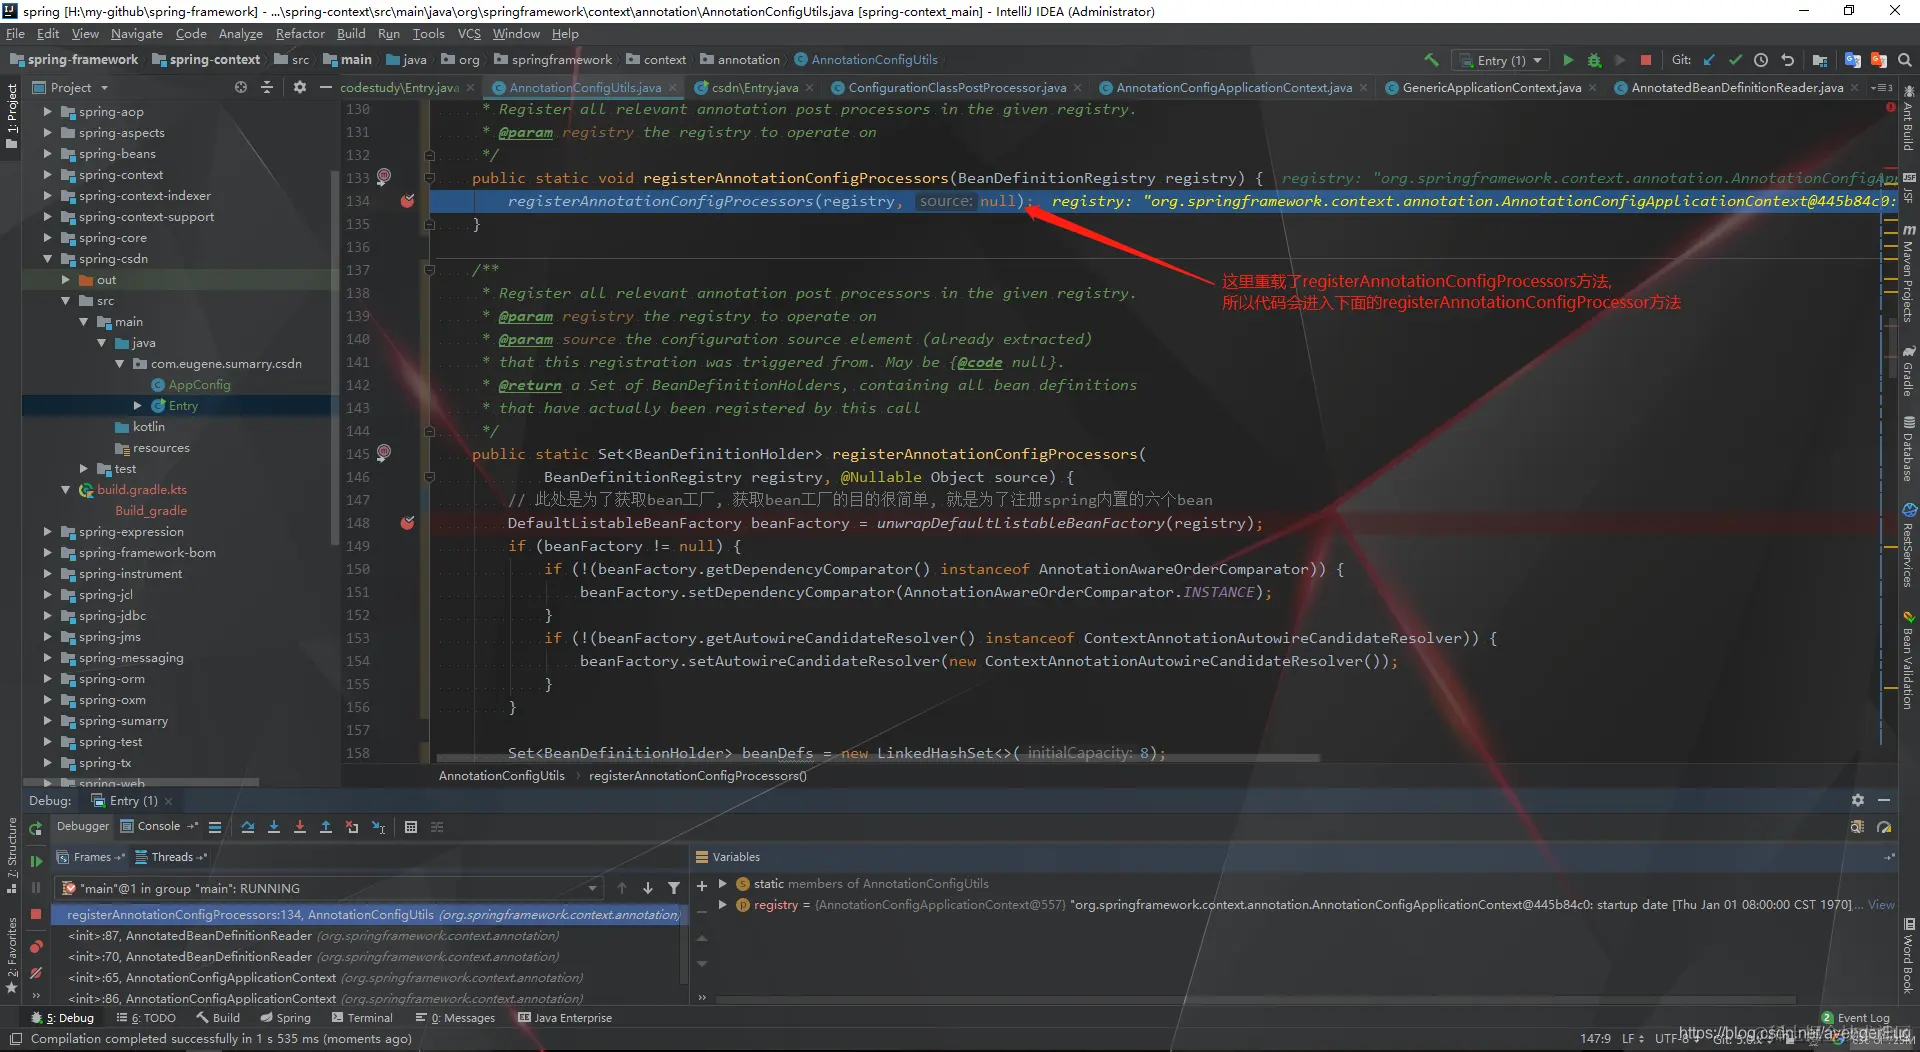Viewport: 1920px width, 1052px height.
Task: Click Step Over in debugger toolbar
Action: [248, 827]
